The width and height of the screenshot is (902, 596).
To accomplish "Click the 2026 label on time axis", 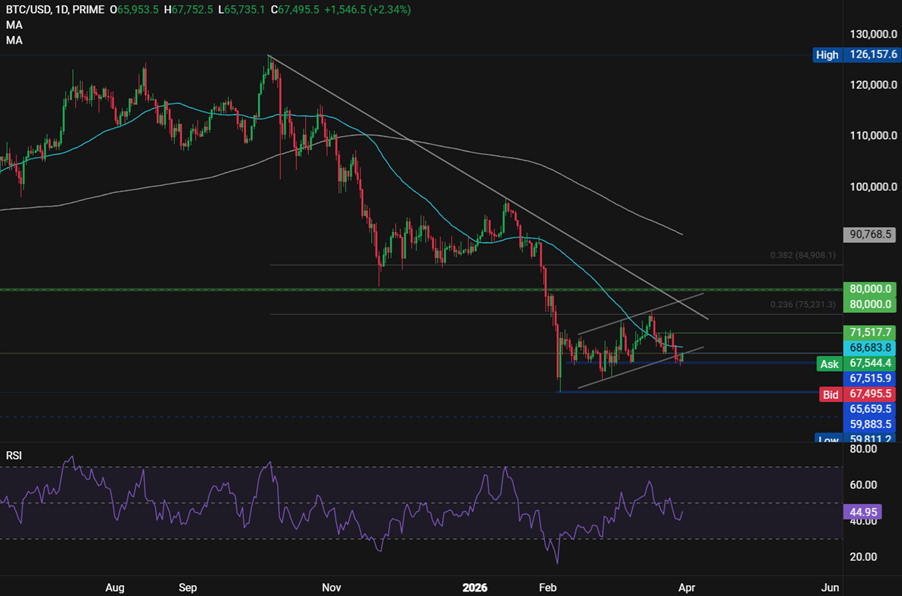I will 474,588.
